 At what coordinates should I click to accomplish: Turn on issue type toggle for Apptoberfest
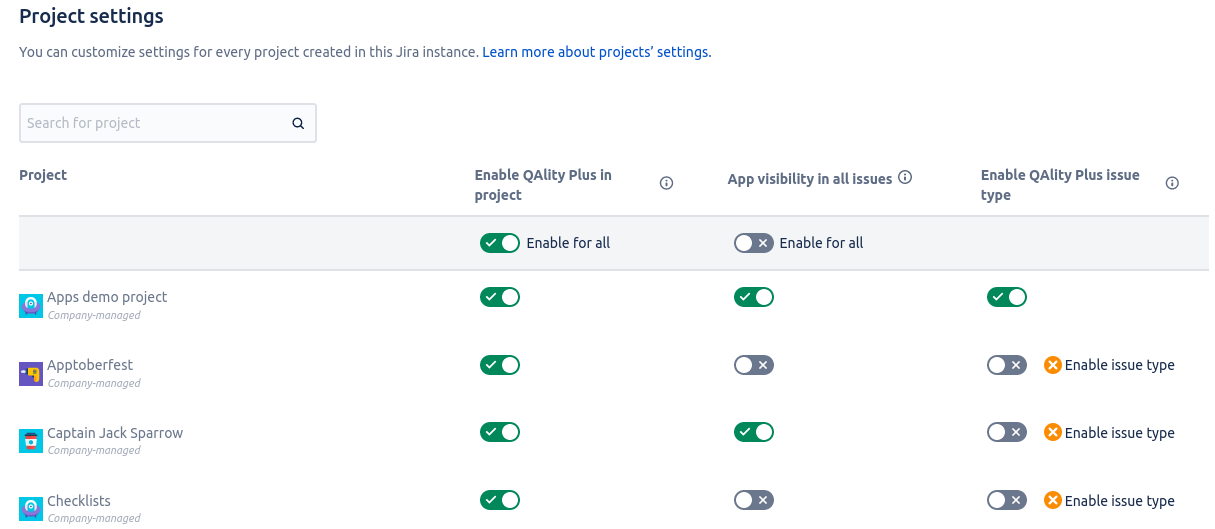pos(1007,365)
